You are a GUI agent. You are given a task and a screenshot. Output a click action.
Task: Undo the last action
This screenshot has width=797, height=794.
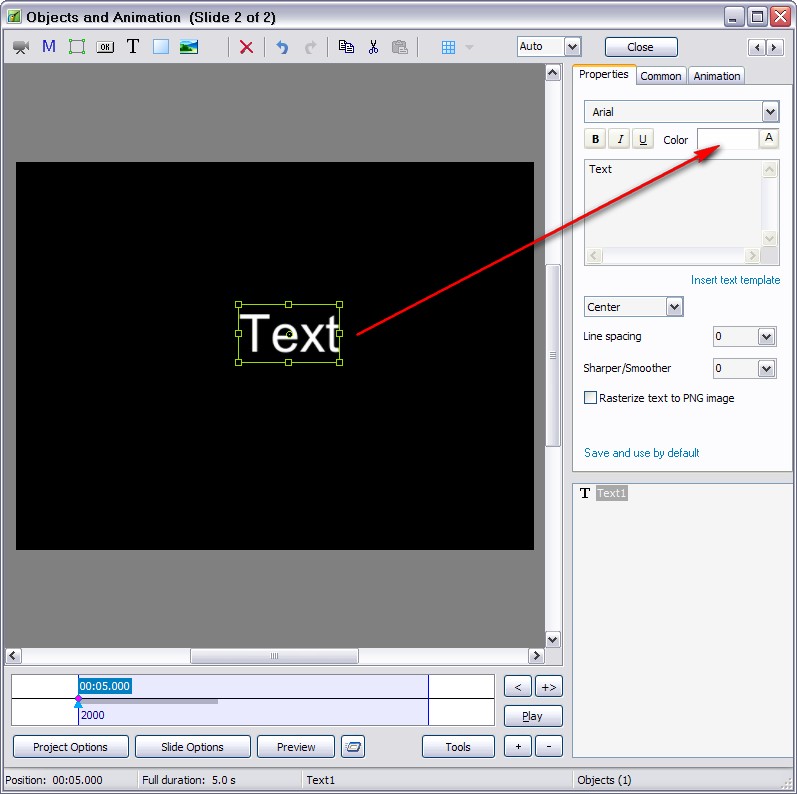[282, 47]
